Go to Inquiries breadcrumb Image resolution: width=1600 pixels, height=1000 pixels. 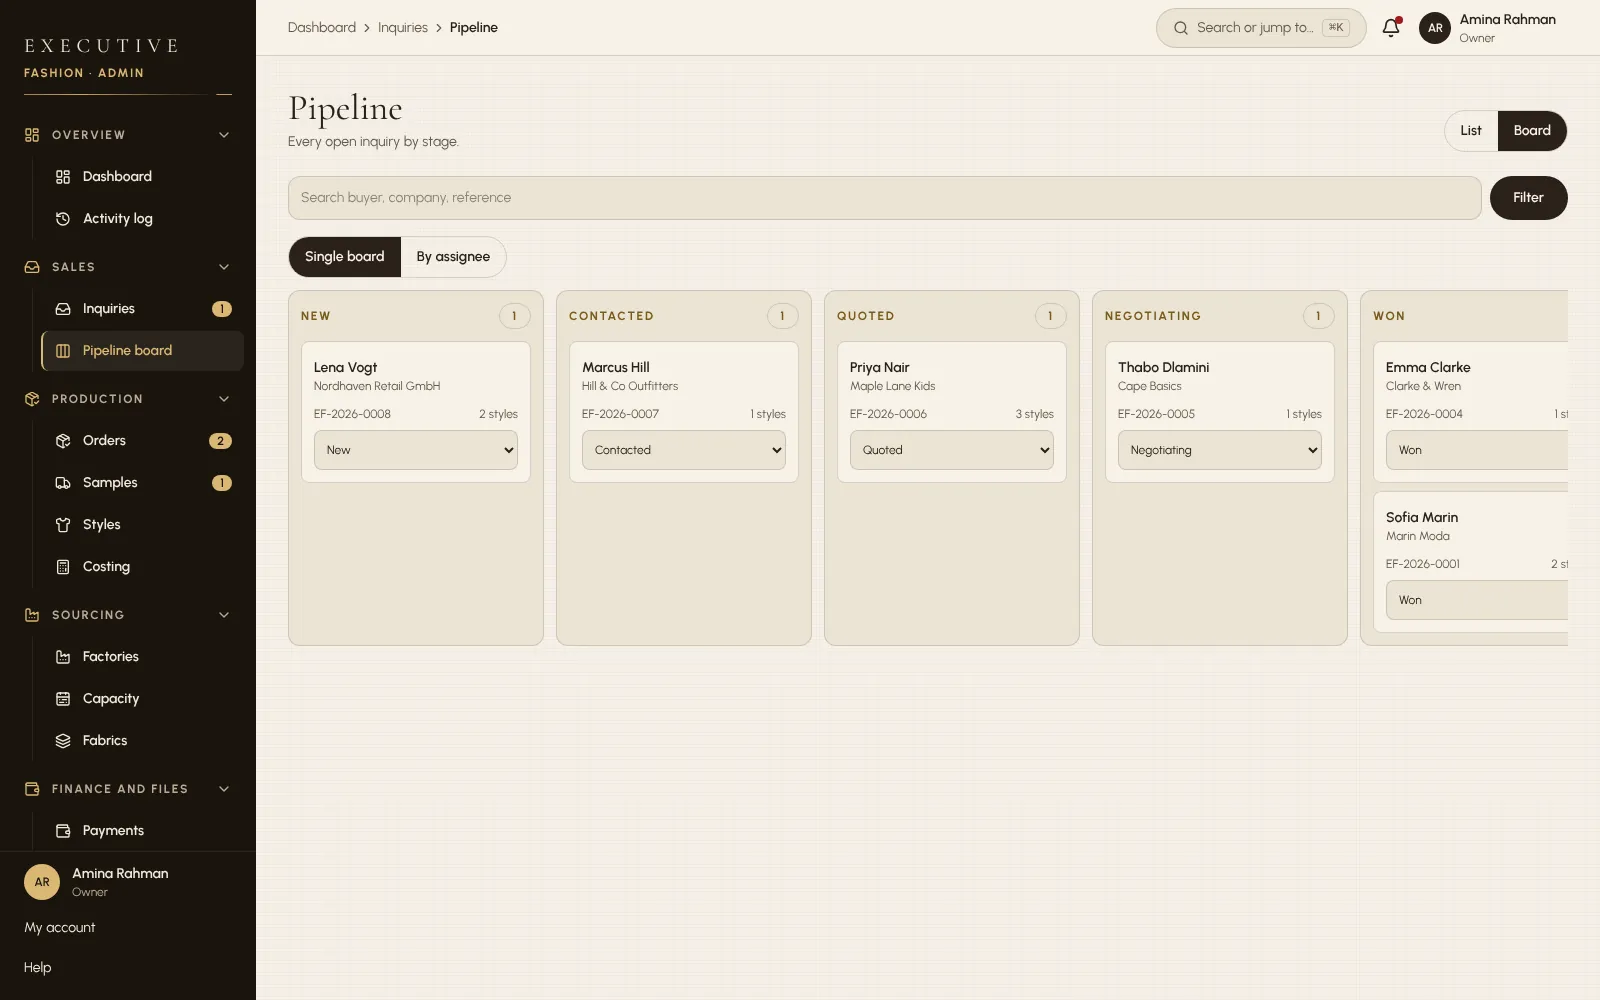403,28
